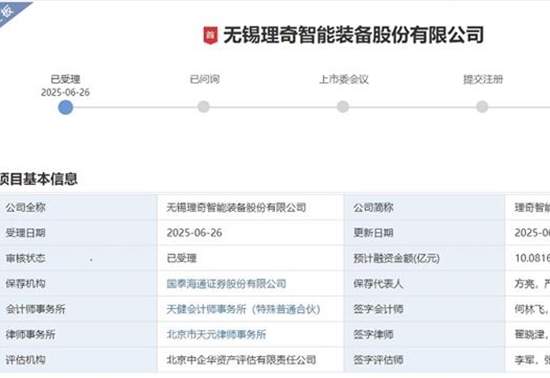Click the 预计融资金额(亿元) label cell

pos(424,258)
